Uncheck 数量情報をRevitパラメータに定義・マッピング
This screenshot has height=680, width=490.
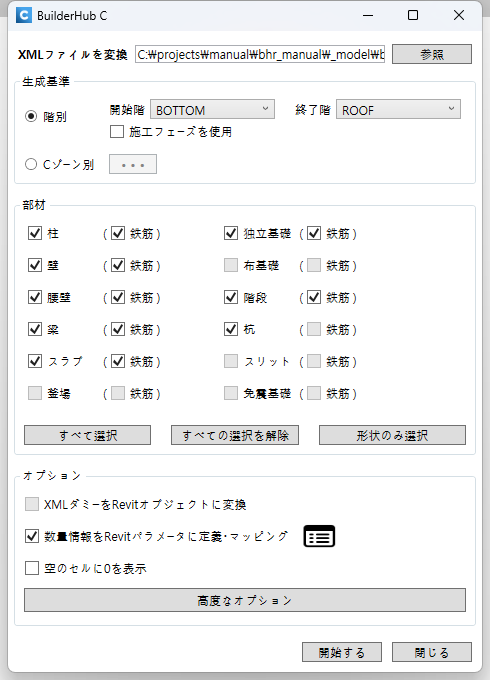[32, 536]
